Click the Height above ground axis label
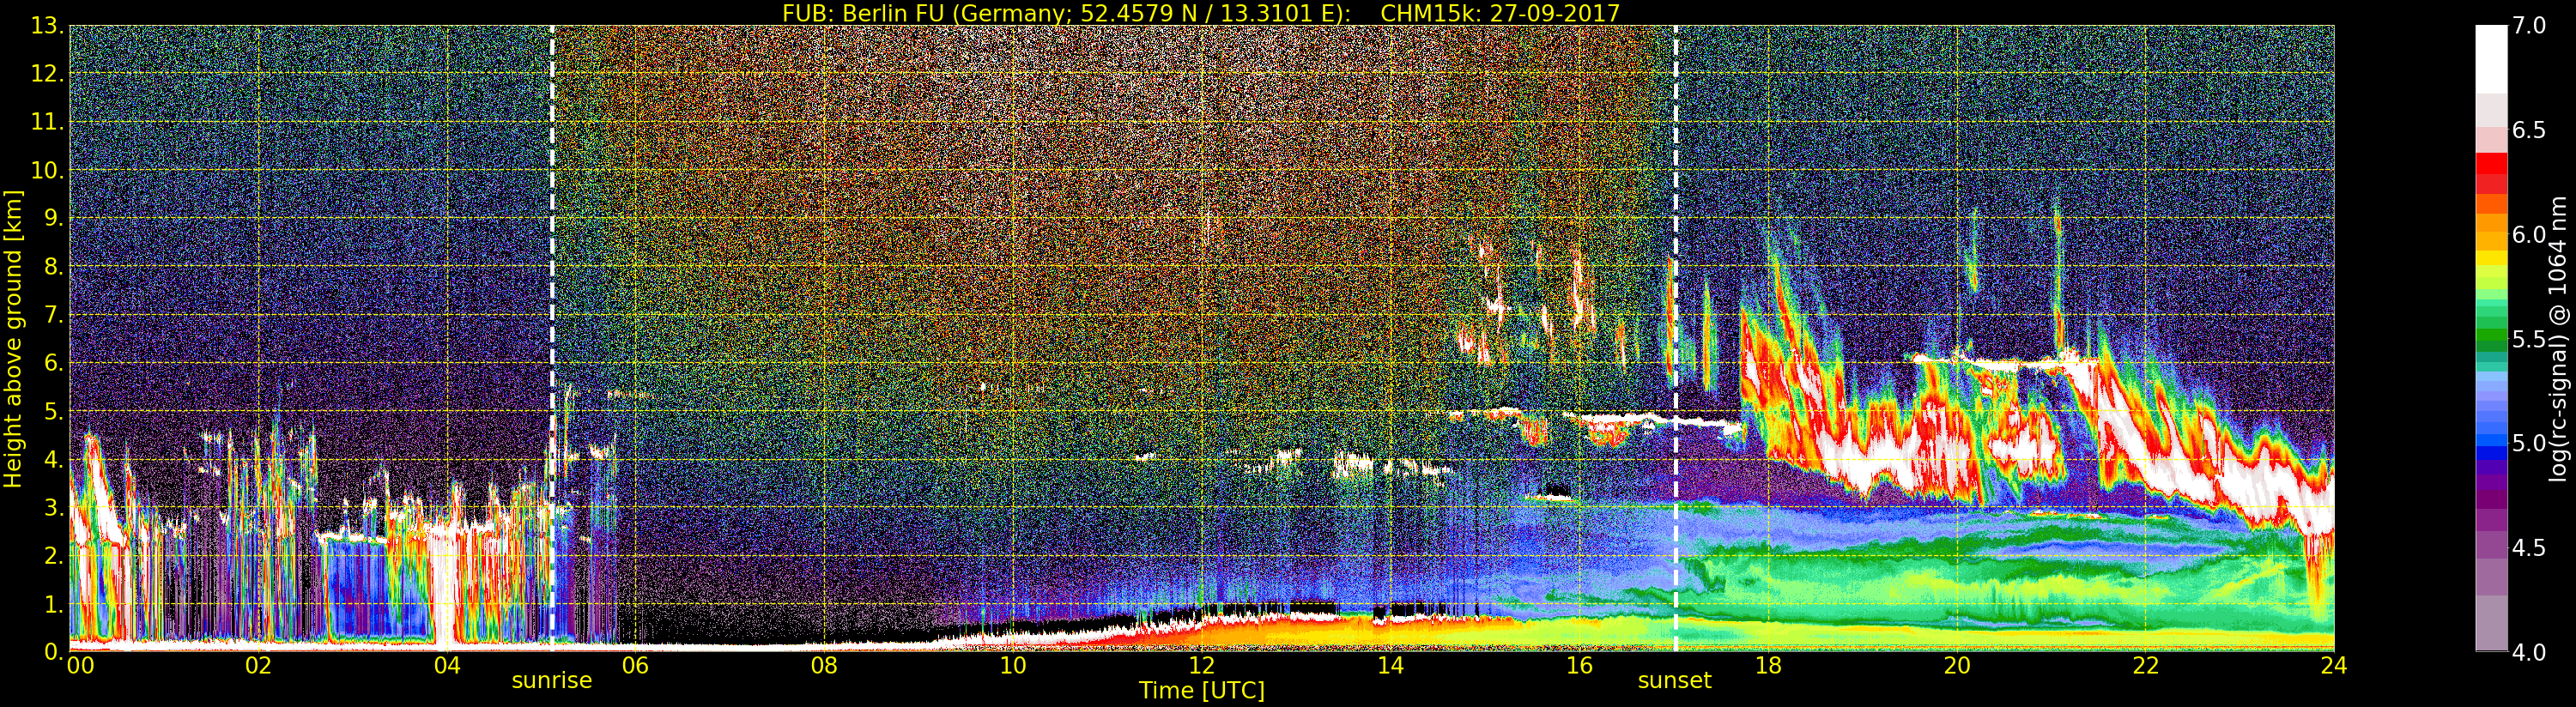This screenshot has height=707, width=2576. point(13,339)
